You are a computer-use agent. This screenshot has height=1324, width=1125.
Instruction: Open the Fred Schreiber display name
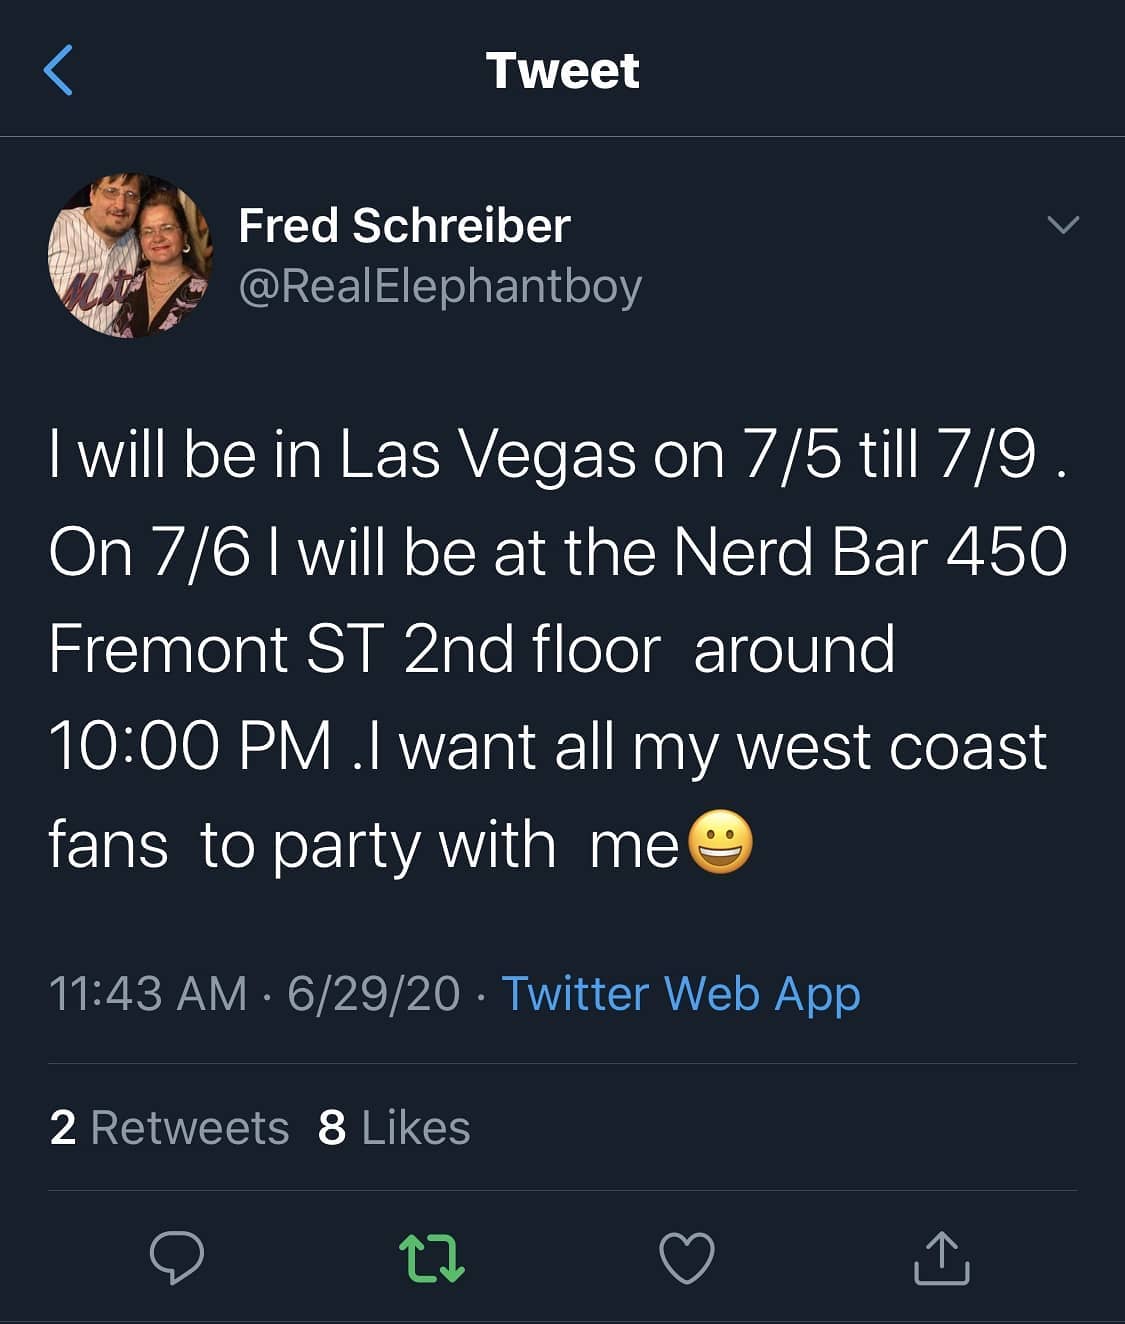click(404, 225)
